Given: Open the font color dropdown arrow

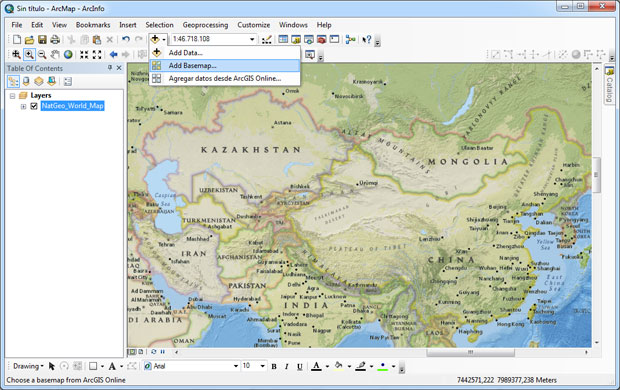Looking at the screenshot, I should pos(327,366).
